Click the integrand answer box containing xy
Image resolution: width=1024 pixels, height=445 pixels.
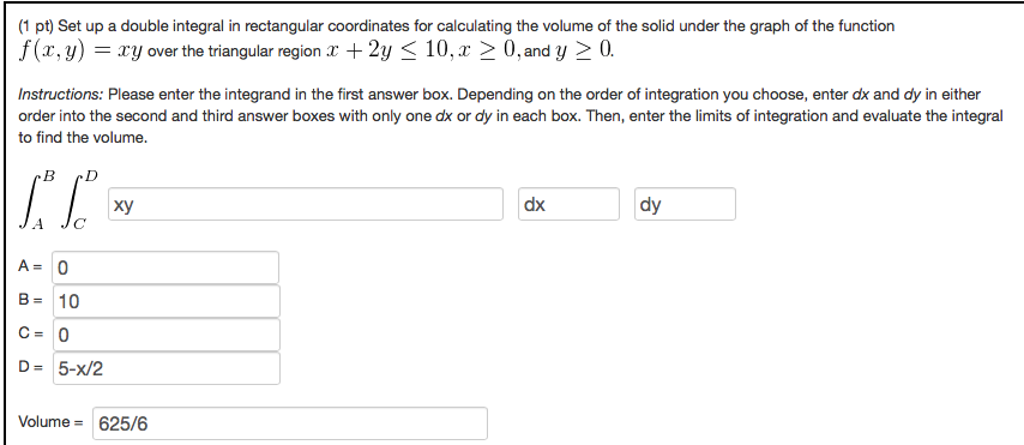(306, 205)
